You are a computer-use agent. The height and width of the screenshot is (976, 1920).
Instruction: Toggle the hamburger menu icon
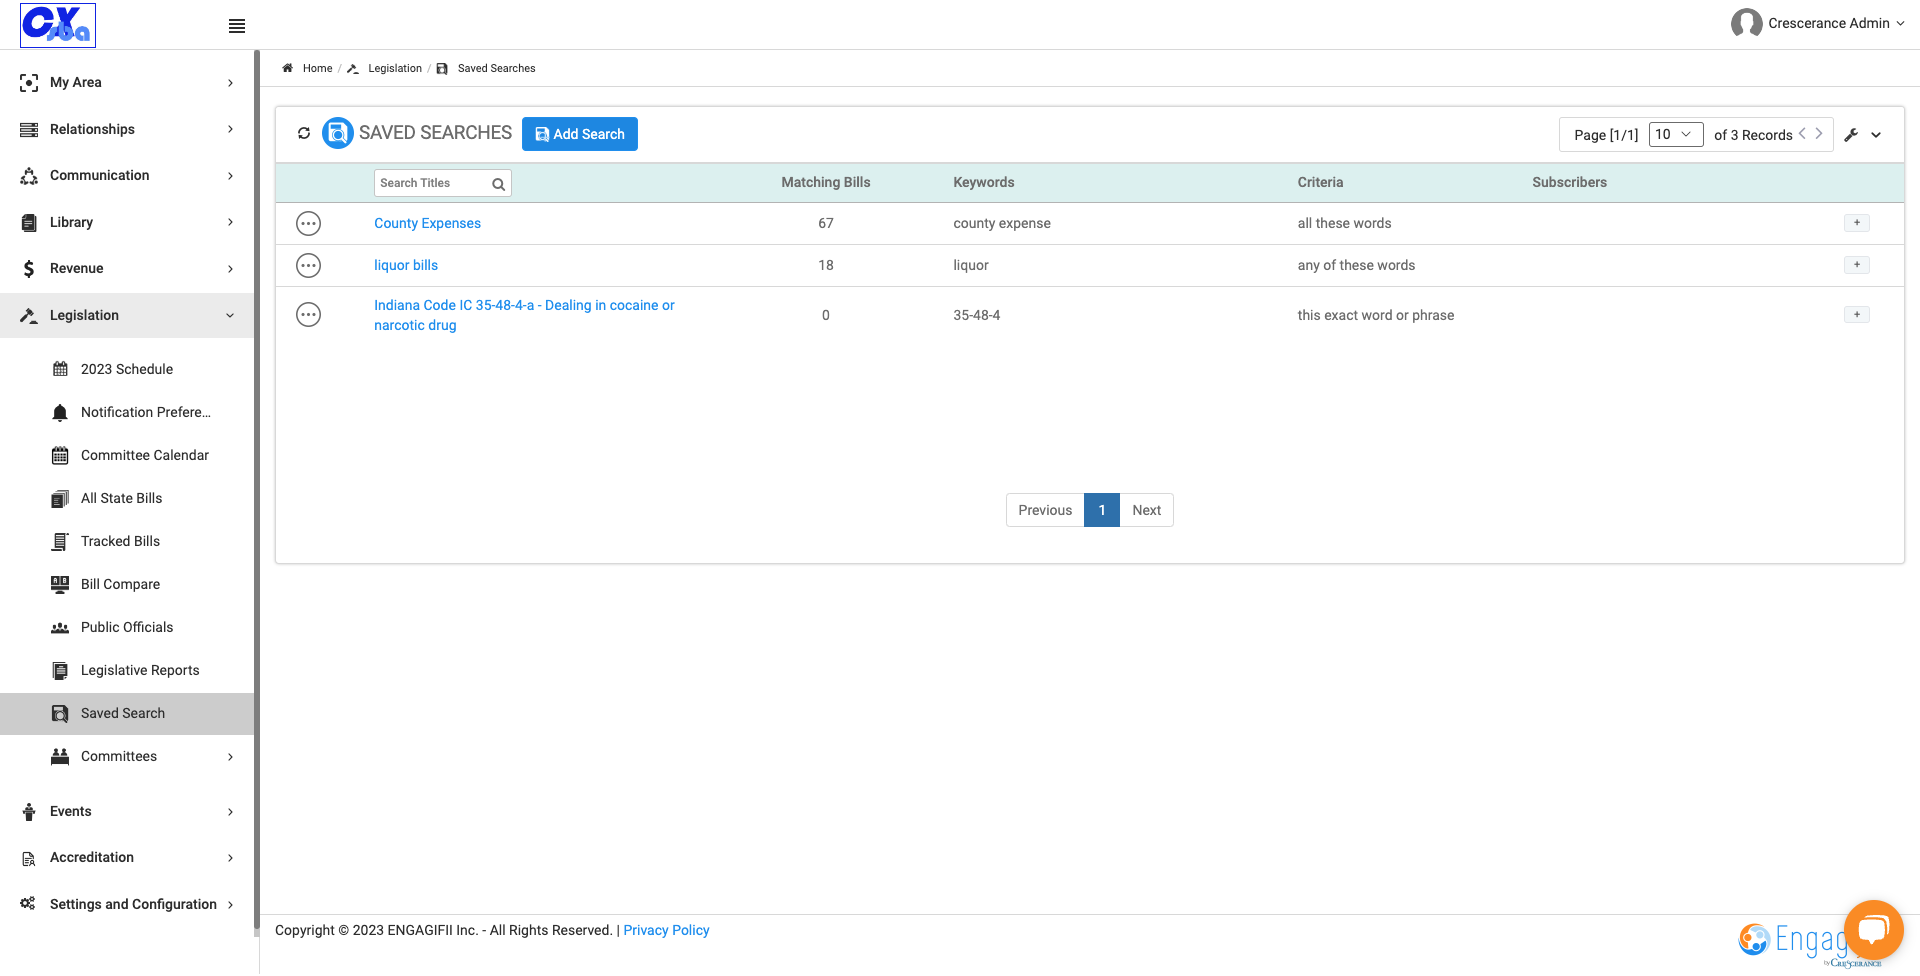point(237,26)
